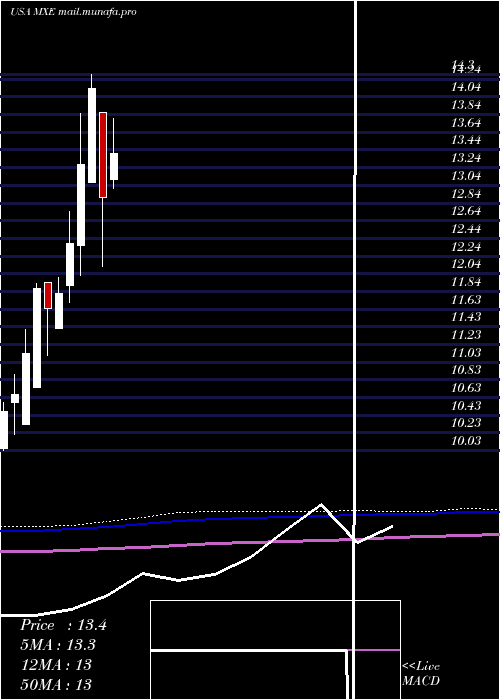Image resolution: width=500 pixels, height=700 pixels.
Task: Click the 13.04 price axis label
Action: (x=466, y=176)
